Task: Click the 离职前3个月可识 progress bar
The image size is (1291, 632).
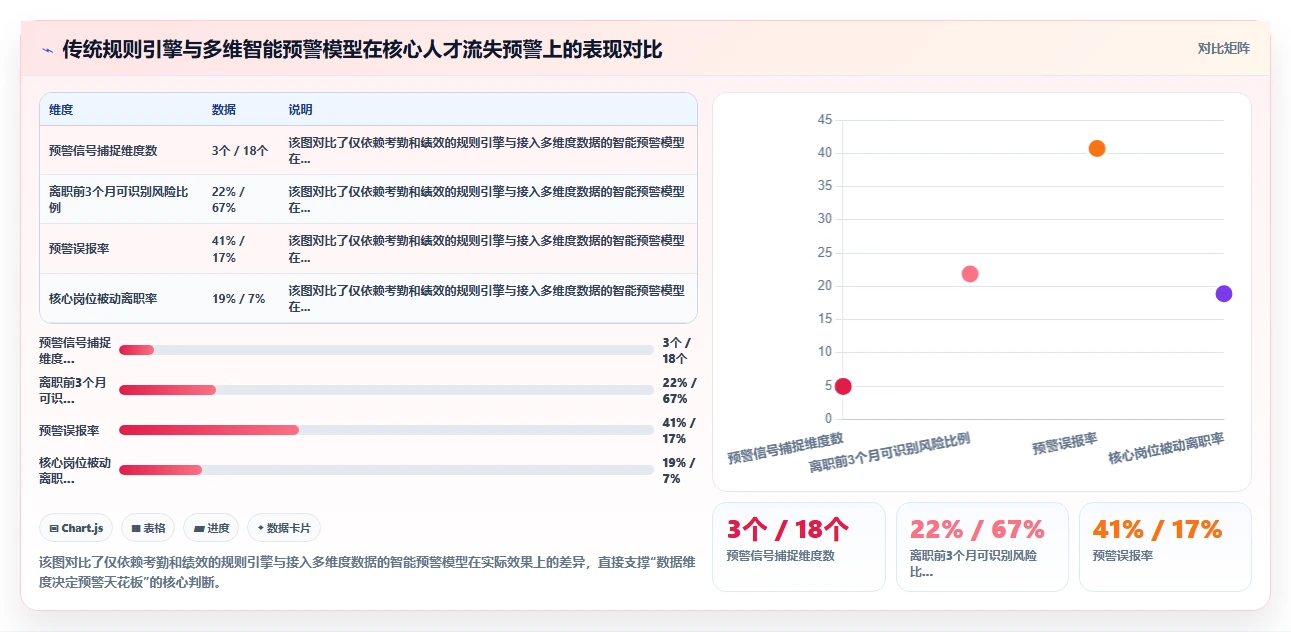Action: tap(386, 390)
